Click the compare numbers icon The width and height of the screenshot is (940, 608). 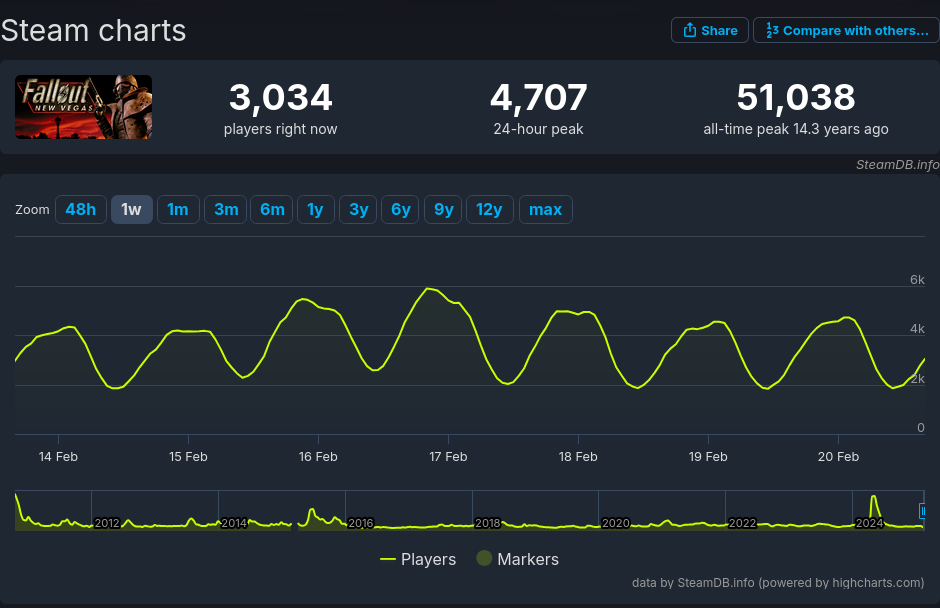(x=772, y=31)
